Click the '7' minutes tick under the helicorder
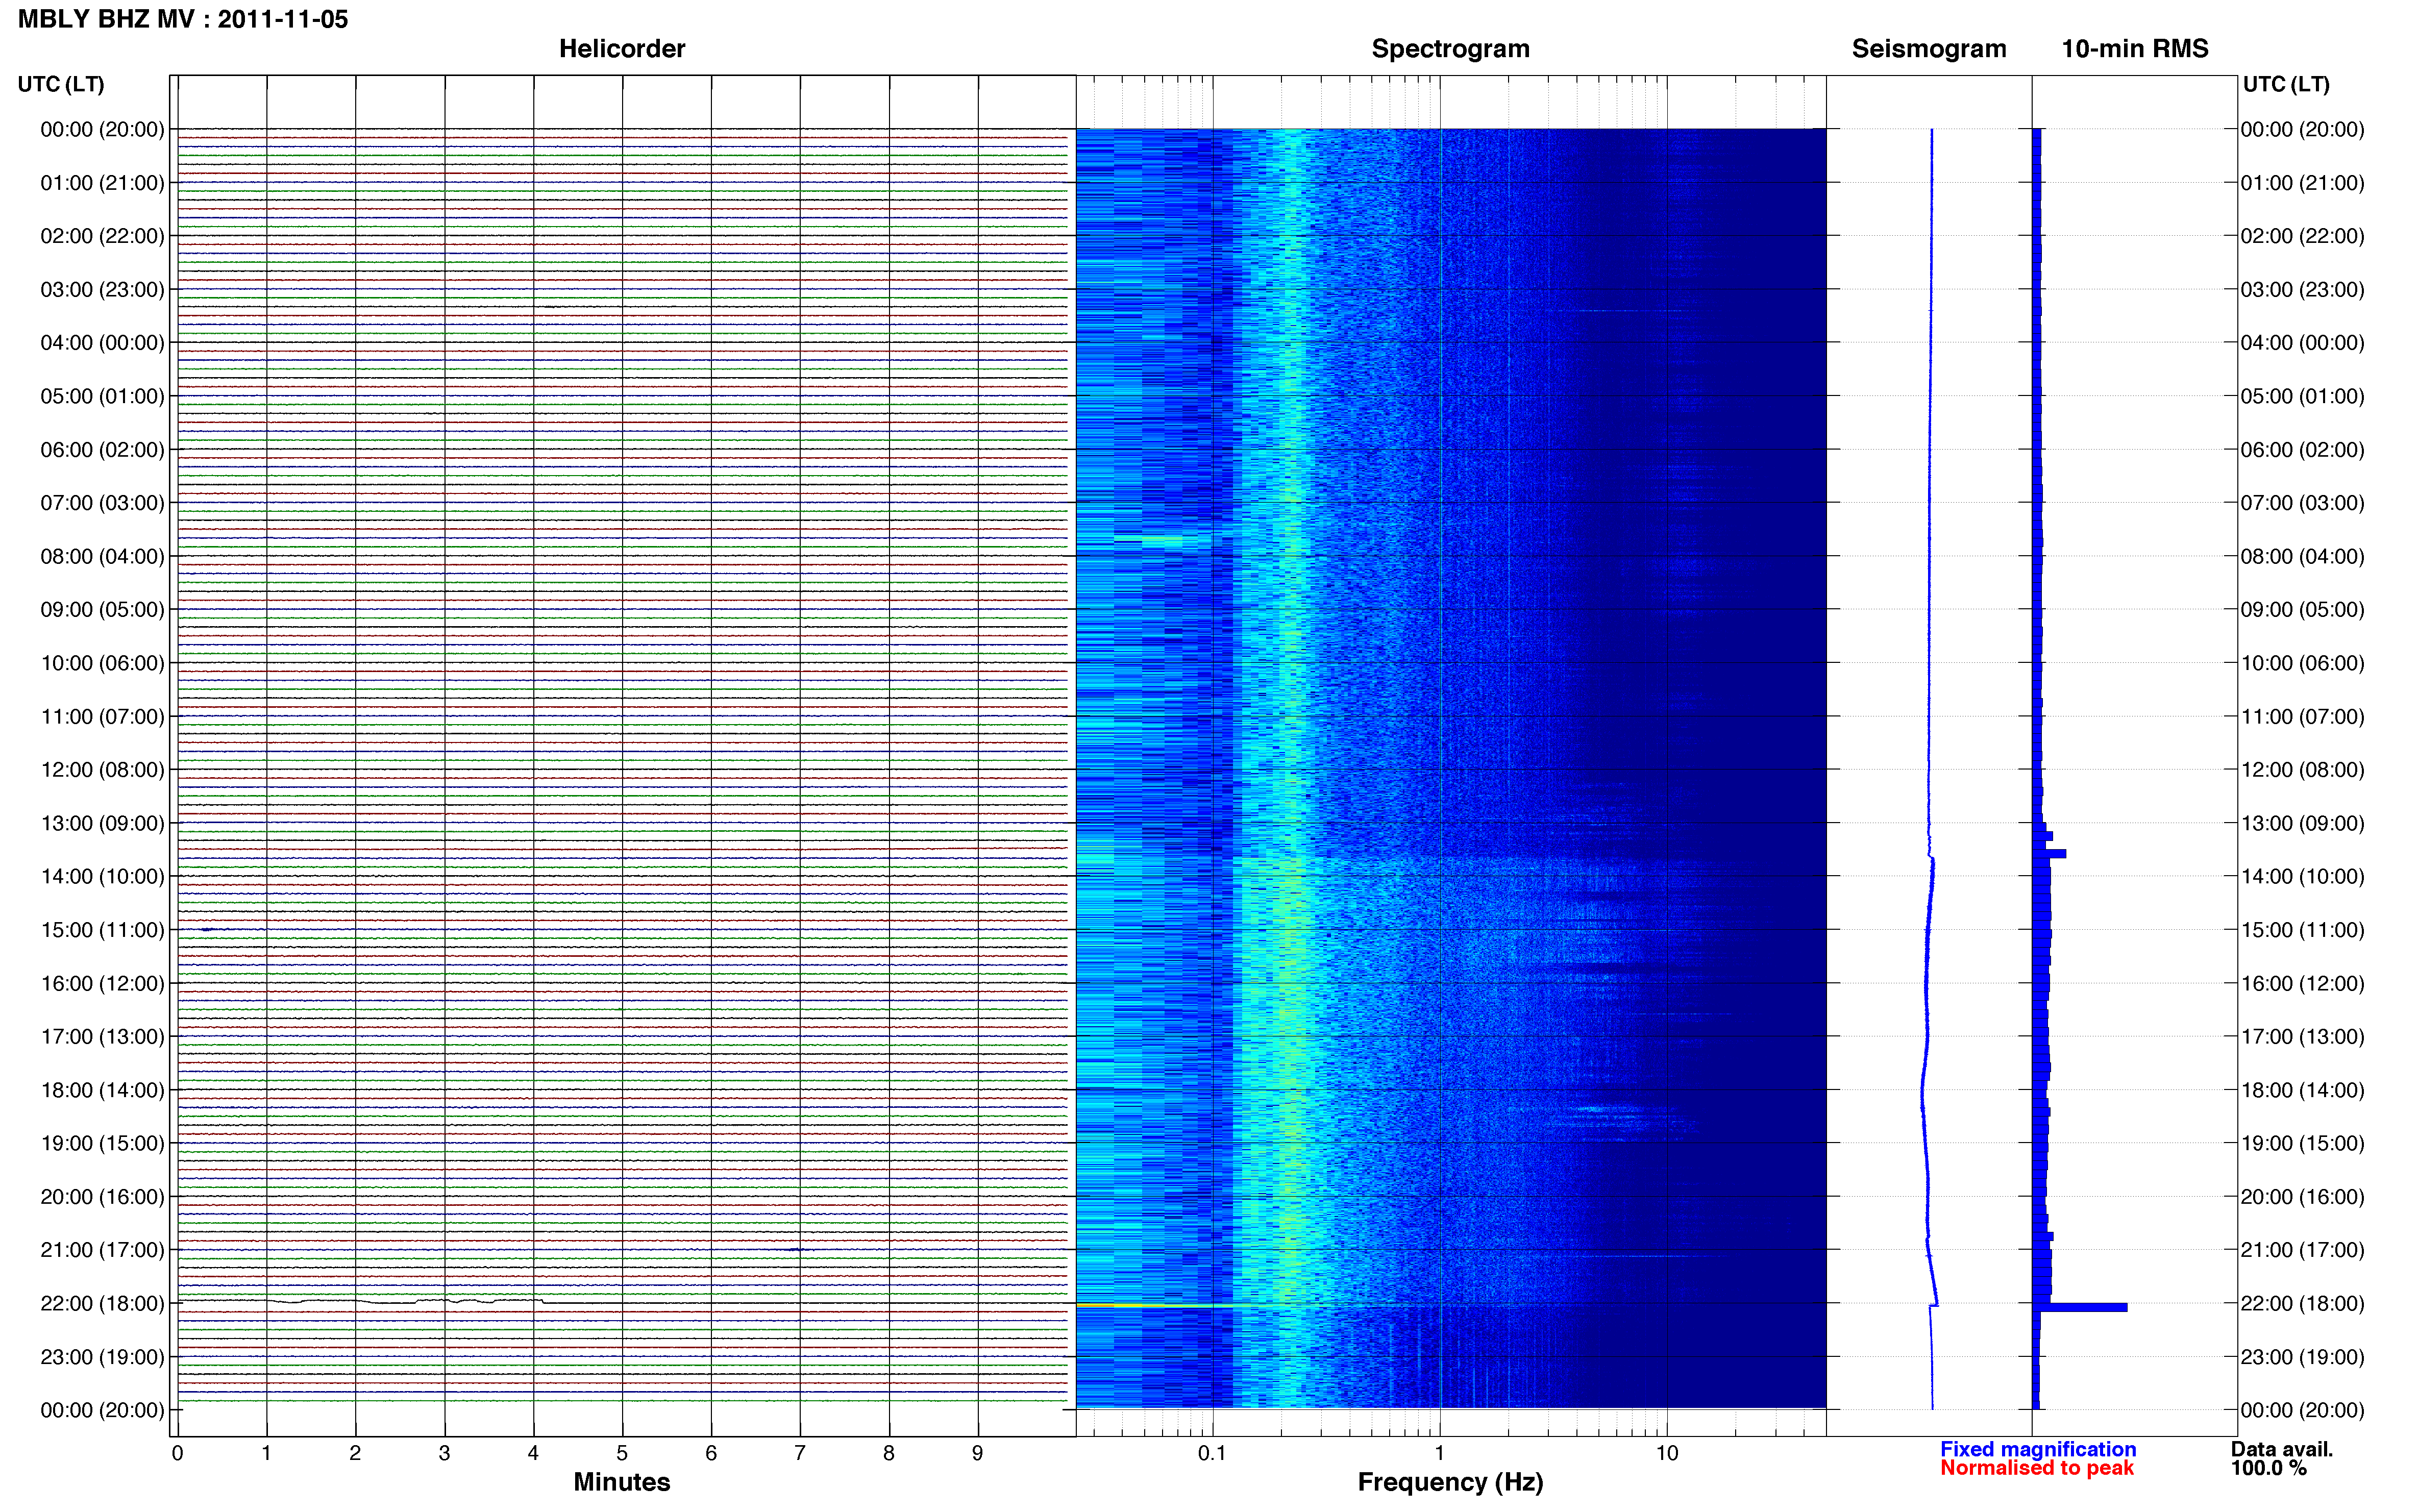Screen dimensions: 2419x1512 point(800,1453)
